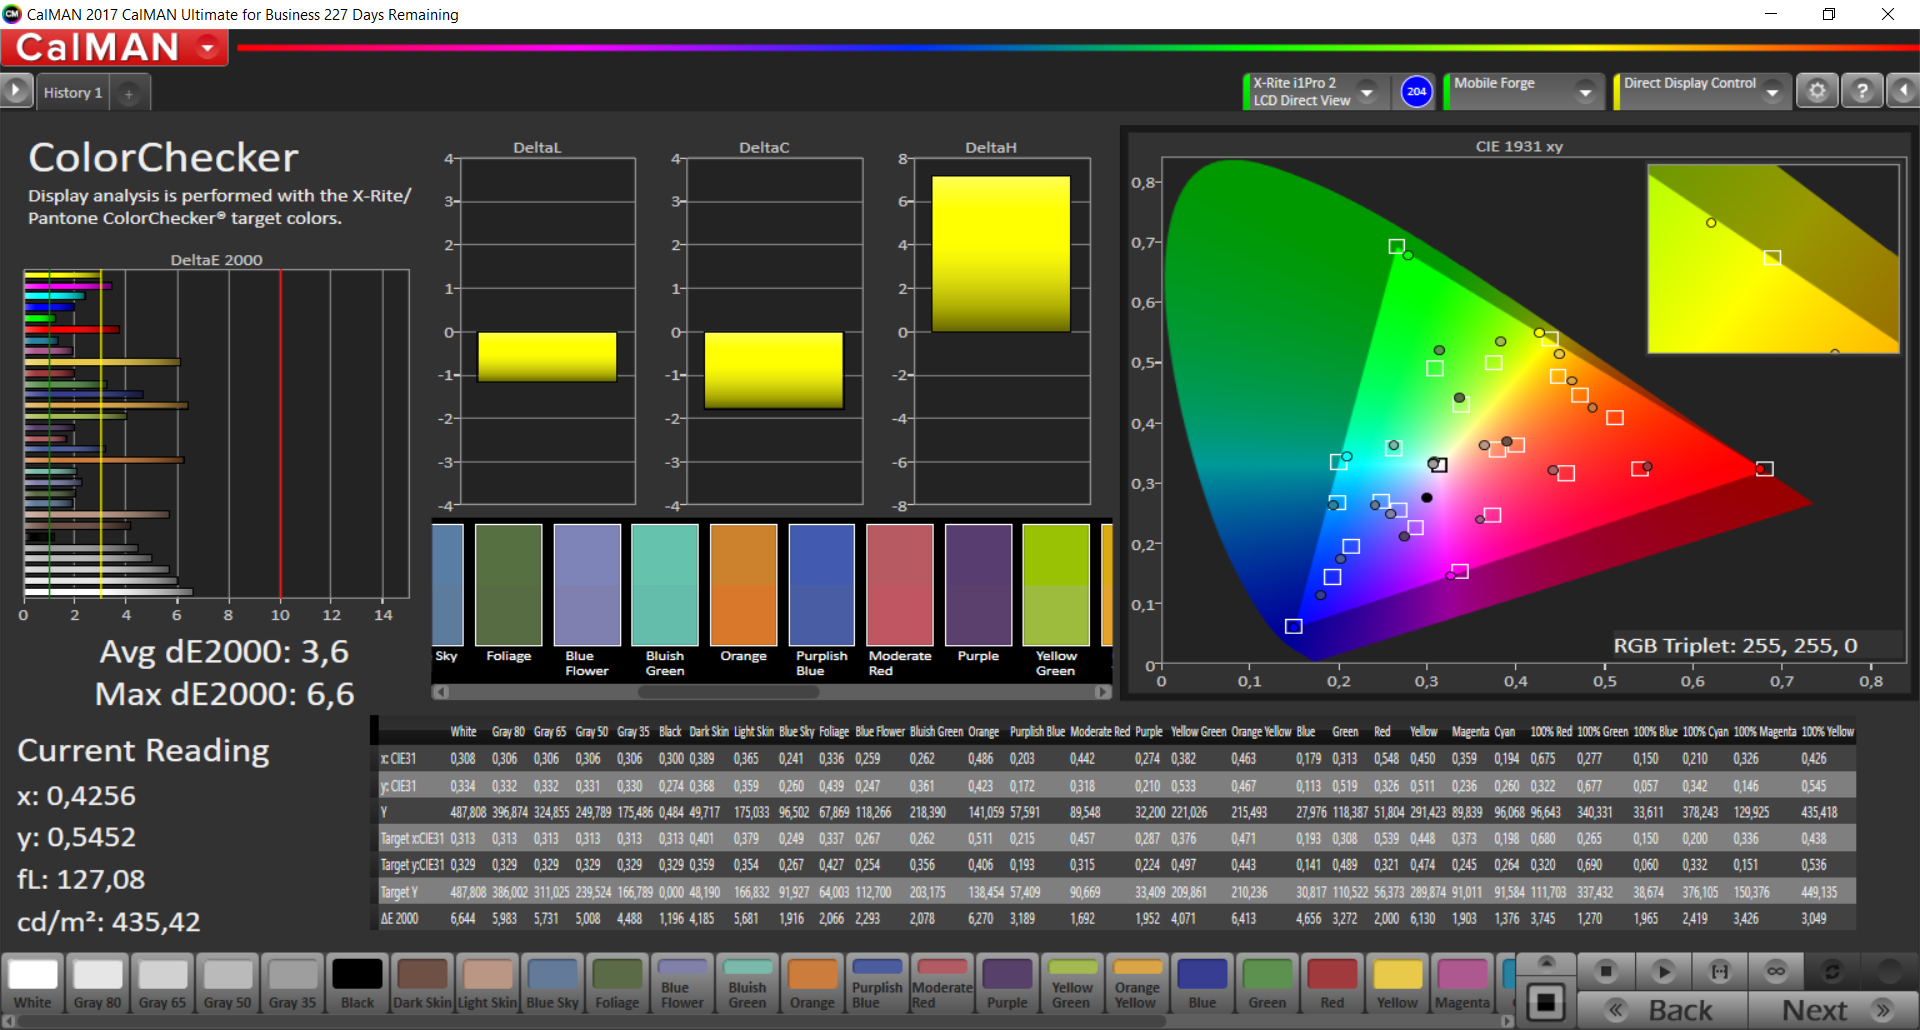Click the help question mark icon

click(x=1861, y=91)
